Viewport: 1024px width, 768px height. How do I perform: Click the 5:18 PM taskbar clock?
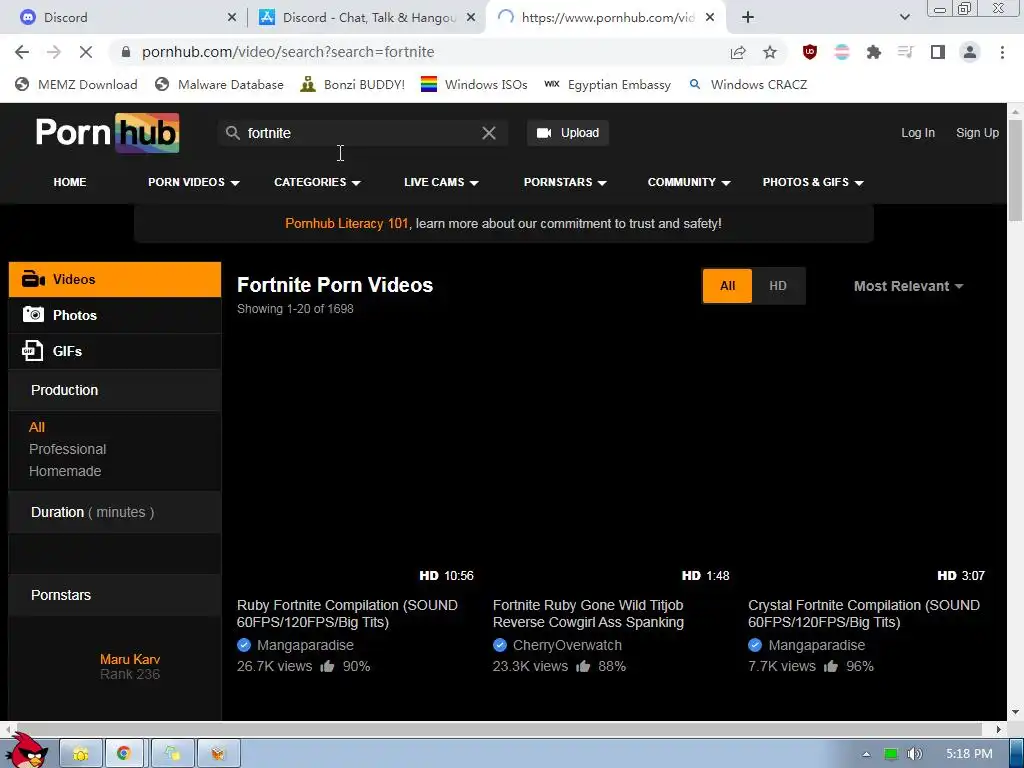969,754
